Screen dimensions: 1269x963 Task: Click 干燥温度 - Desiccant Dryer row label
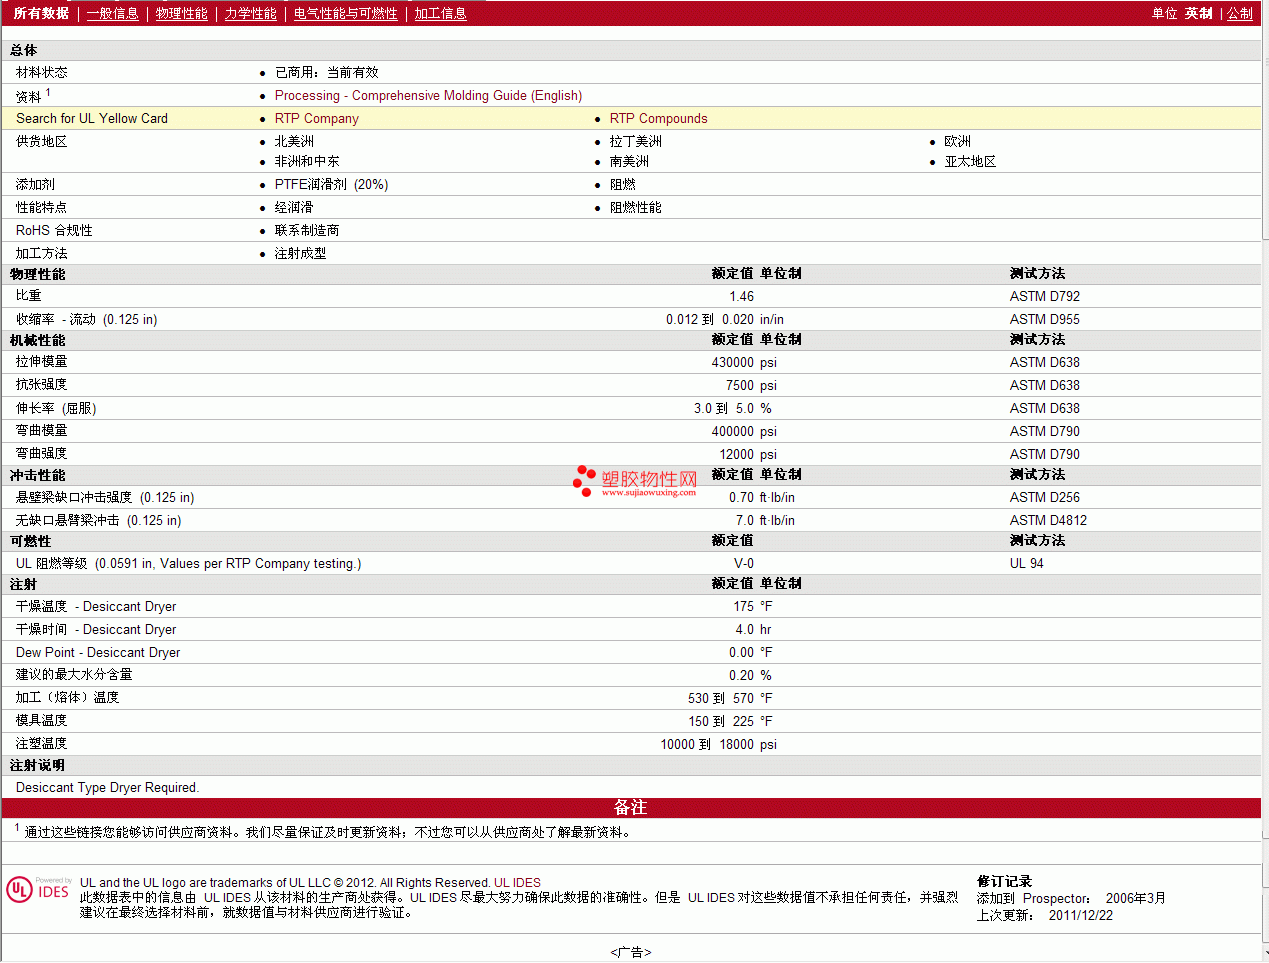click(96, 606)
